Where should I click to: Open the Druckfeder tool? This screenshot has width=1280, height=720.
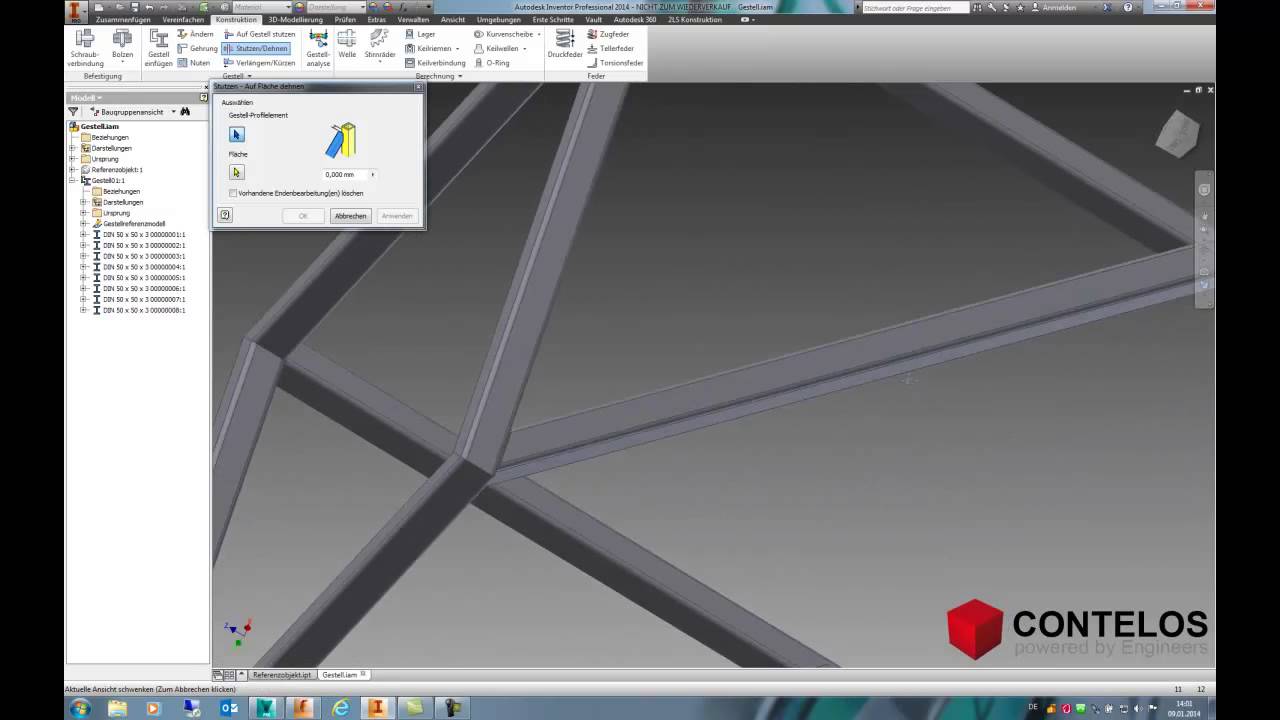565,45
